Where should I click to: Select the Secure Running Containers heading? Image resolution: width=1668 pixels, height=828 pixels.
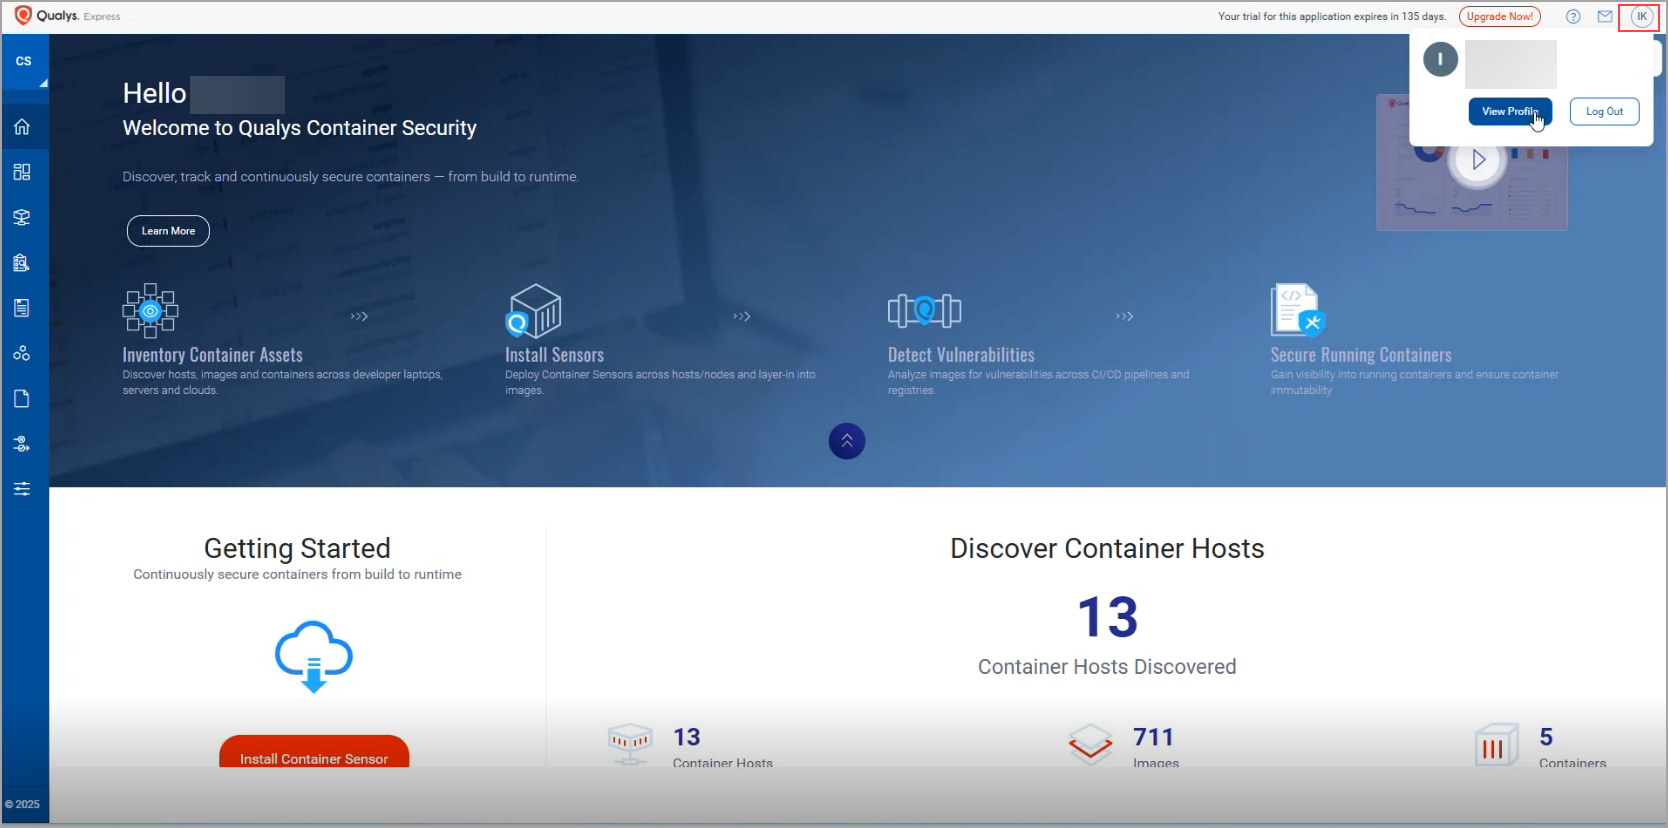tap(1361, 355)
